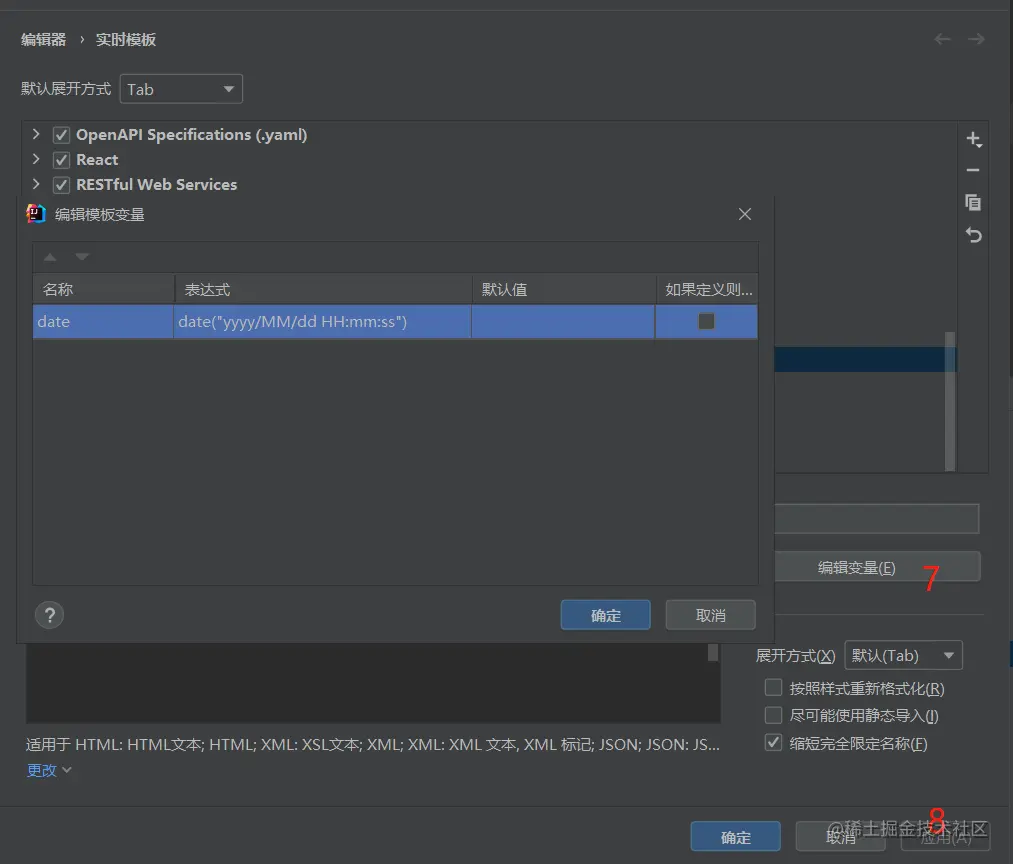Image resolution: width=1013 pixels, height=864 pixels.
Task: Click the date("yyyy/MM/dd HH:mm:ss") expression cell
Action: coord(322,321)
